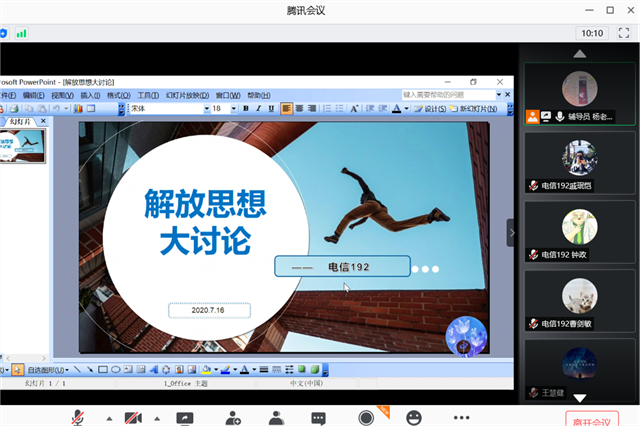This screenshot has width=640, height=426.
Task: Expand the arrow beside the microphone icon
Action: pos(107,417)
